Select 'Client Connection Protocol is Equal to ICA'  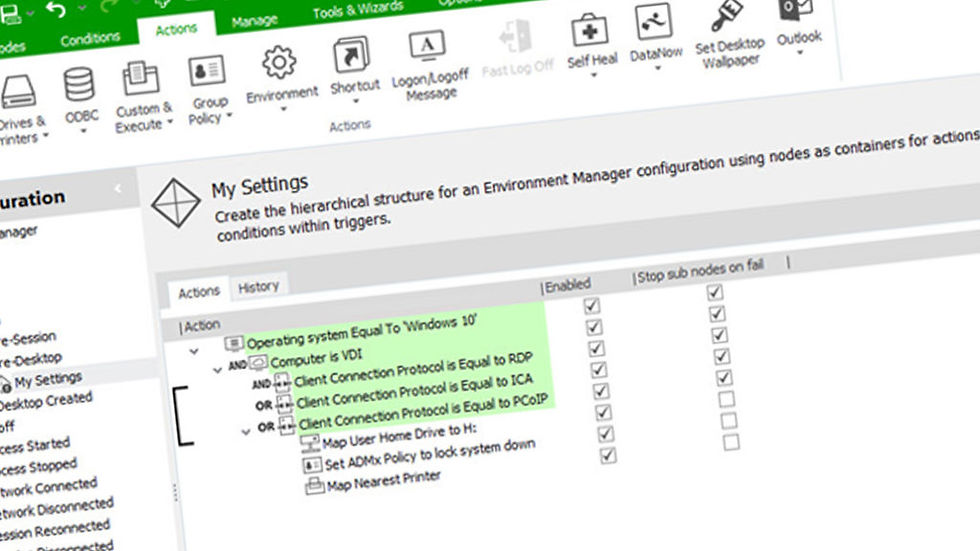[x=414, y=392]
